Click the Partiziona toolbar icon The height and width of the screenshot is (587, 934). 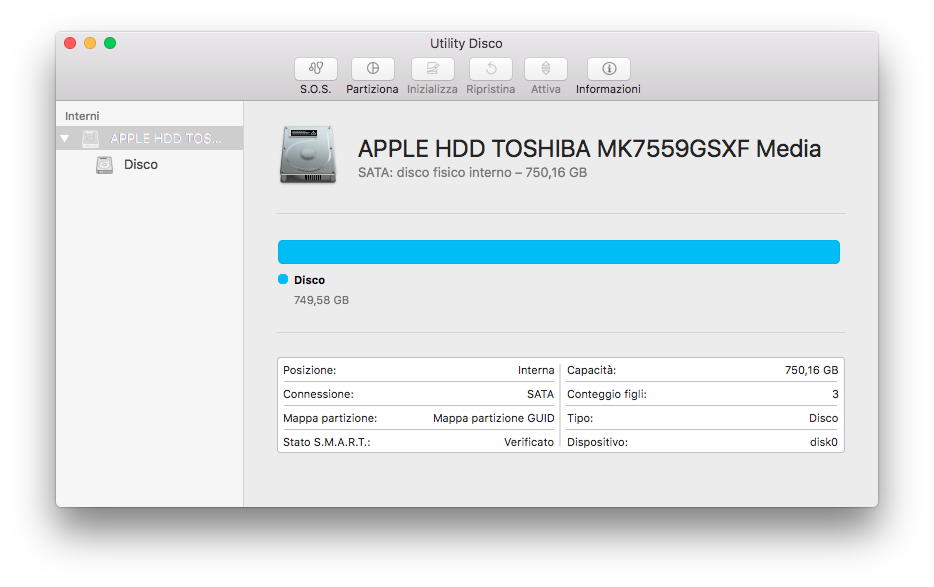point(372,69)
